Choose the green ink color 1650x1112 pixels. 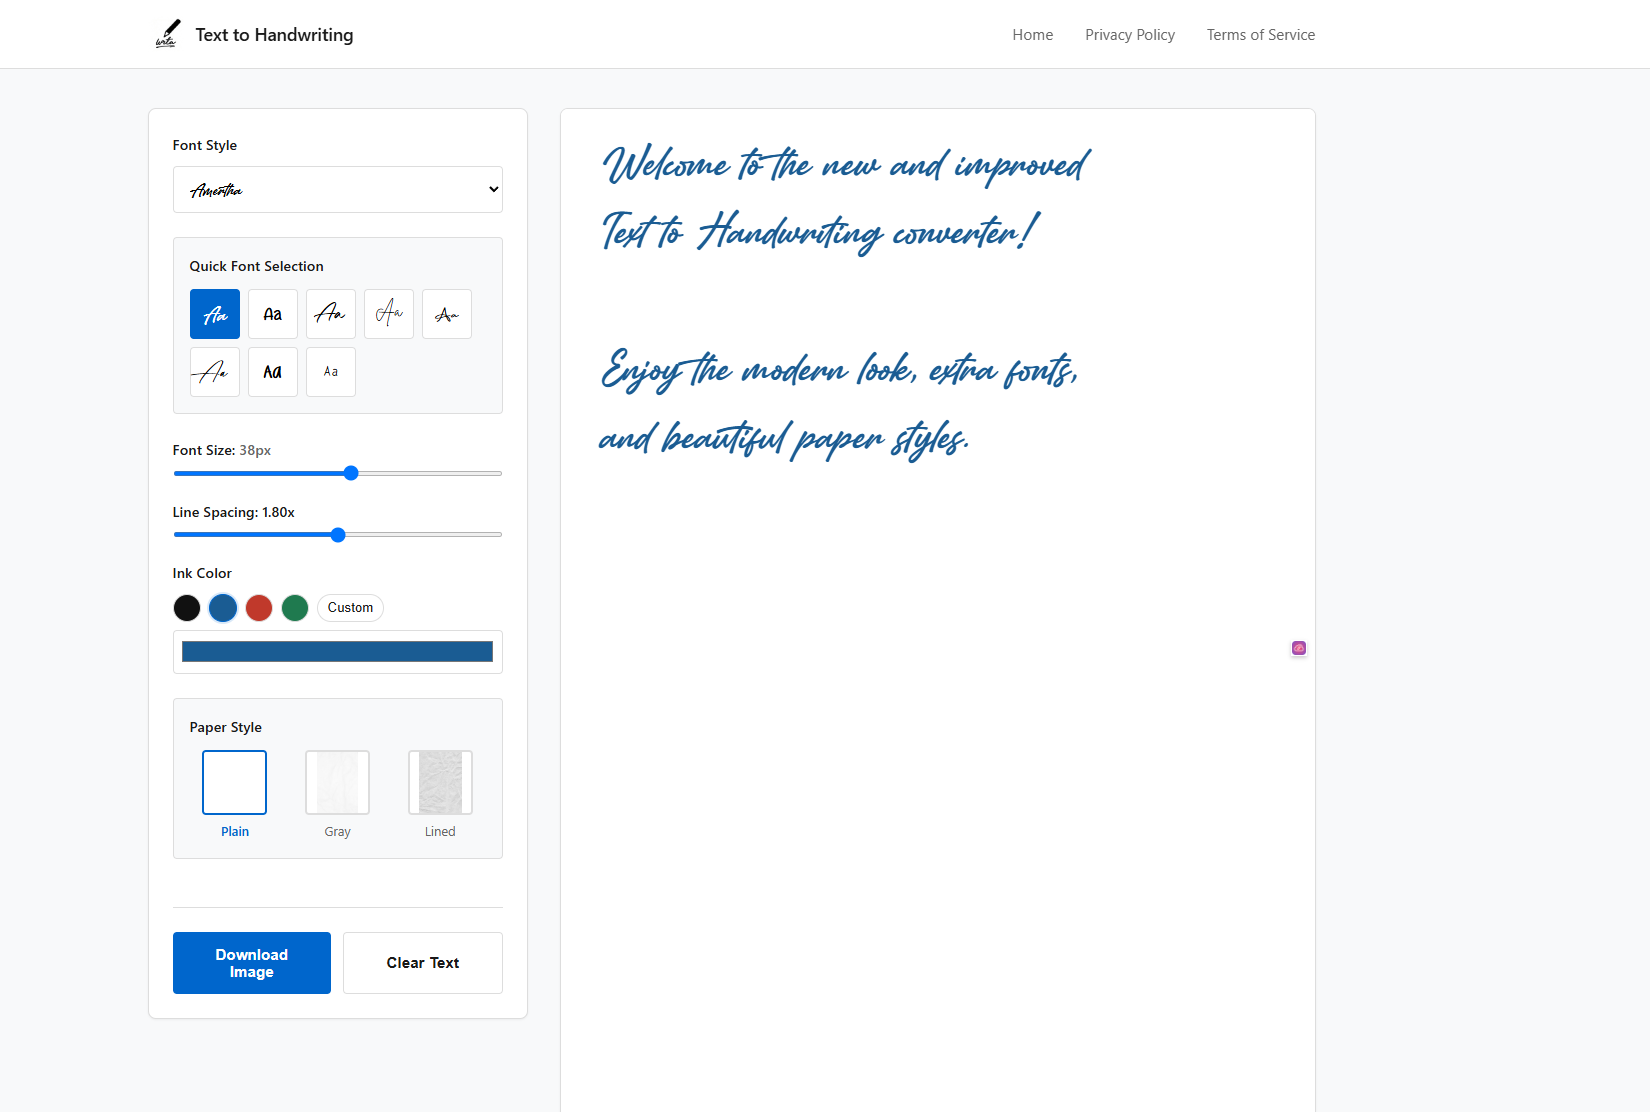click(x=295, y=608)
